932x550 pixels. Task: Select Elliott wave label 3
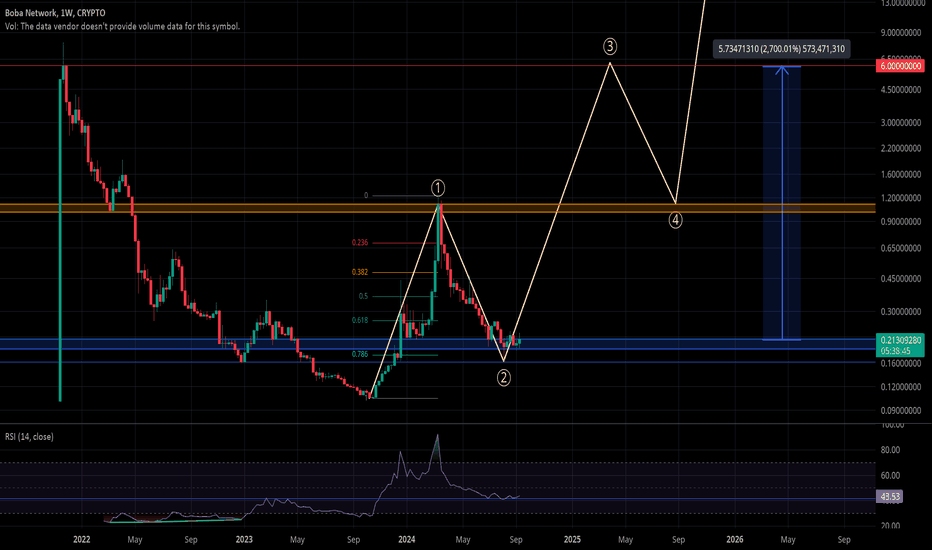(610, 46)
